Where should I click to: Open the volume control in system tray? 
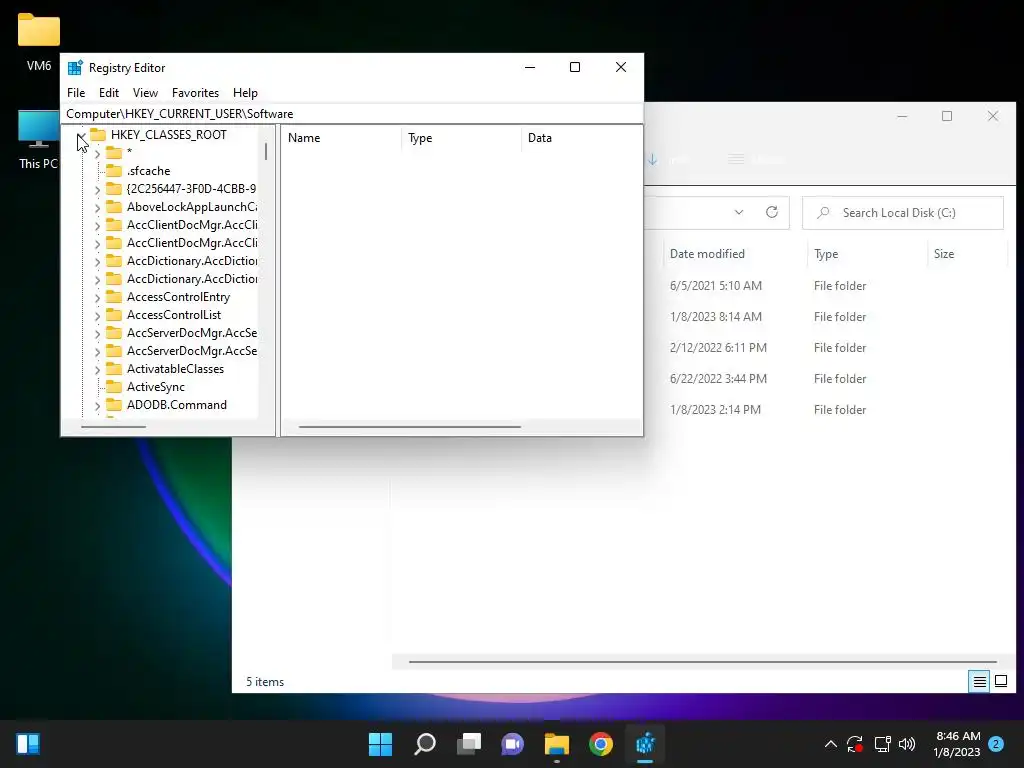tap(906, 744)
